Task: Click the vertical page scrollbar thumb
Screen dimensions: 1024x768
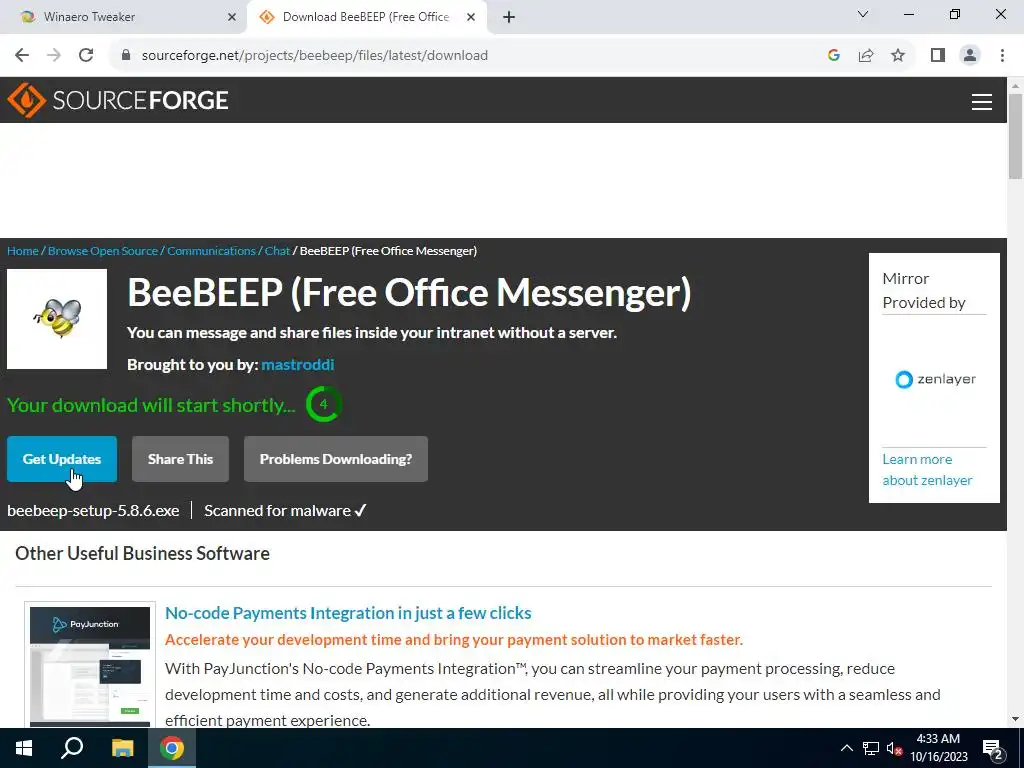Action: click(1016, 136)
